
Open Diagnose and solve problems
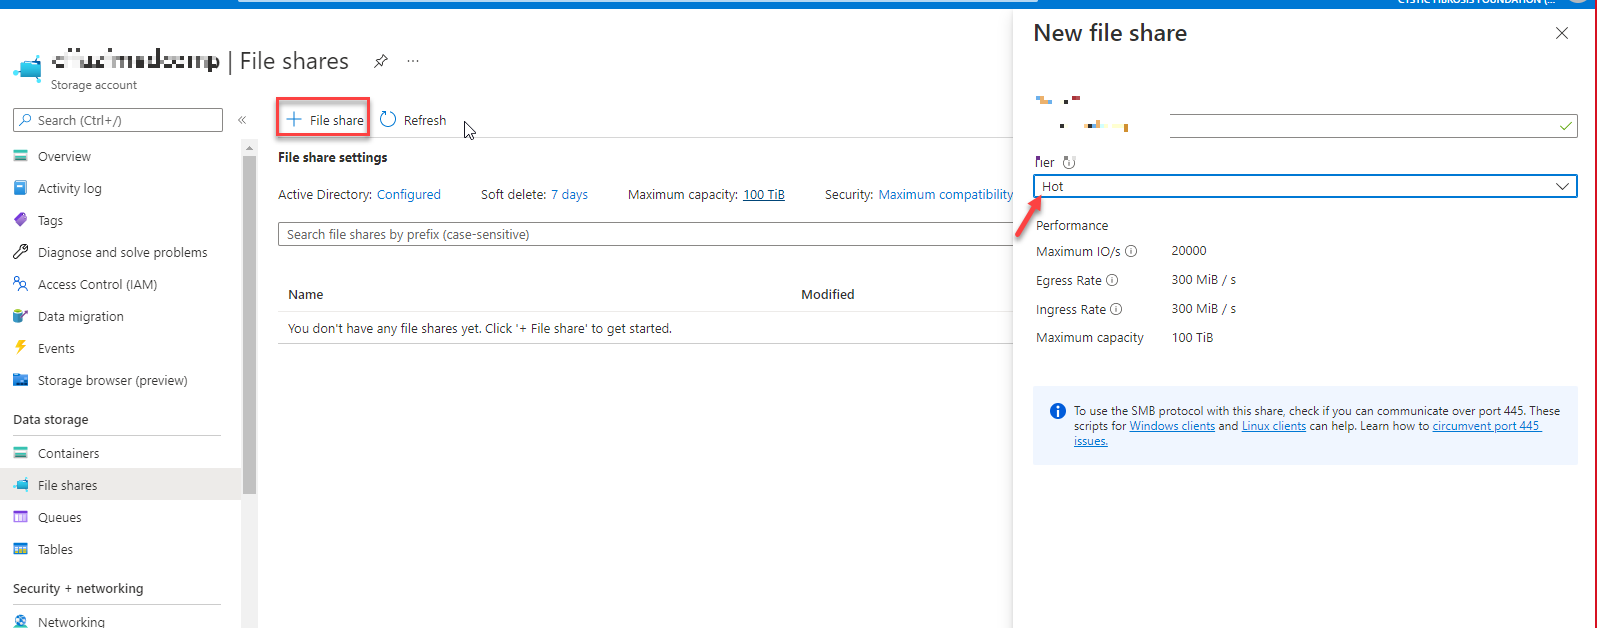(123, 252)
